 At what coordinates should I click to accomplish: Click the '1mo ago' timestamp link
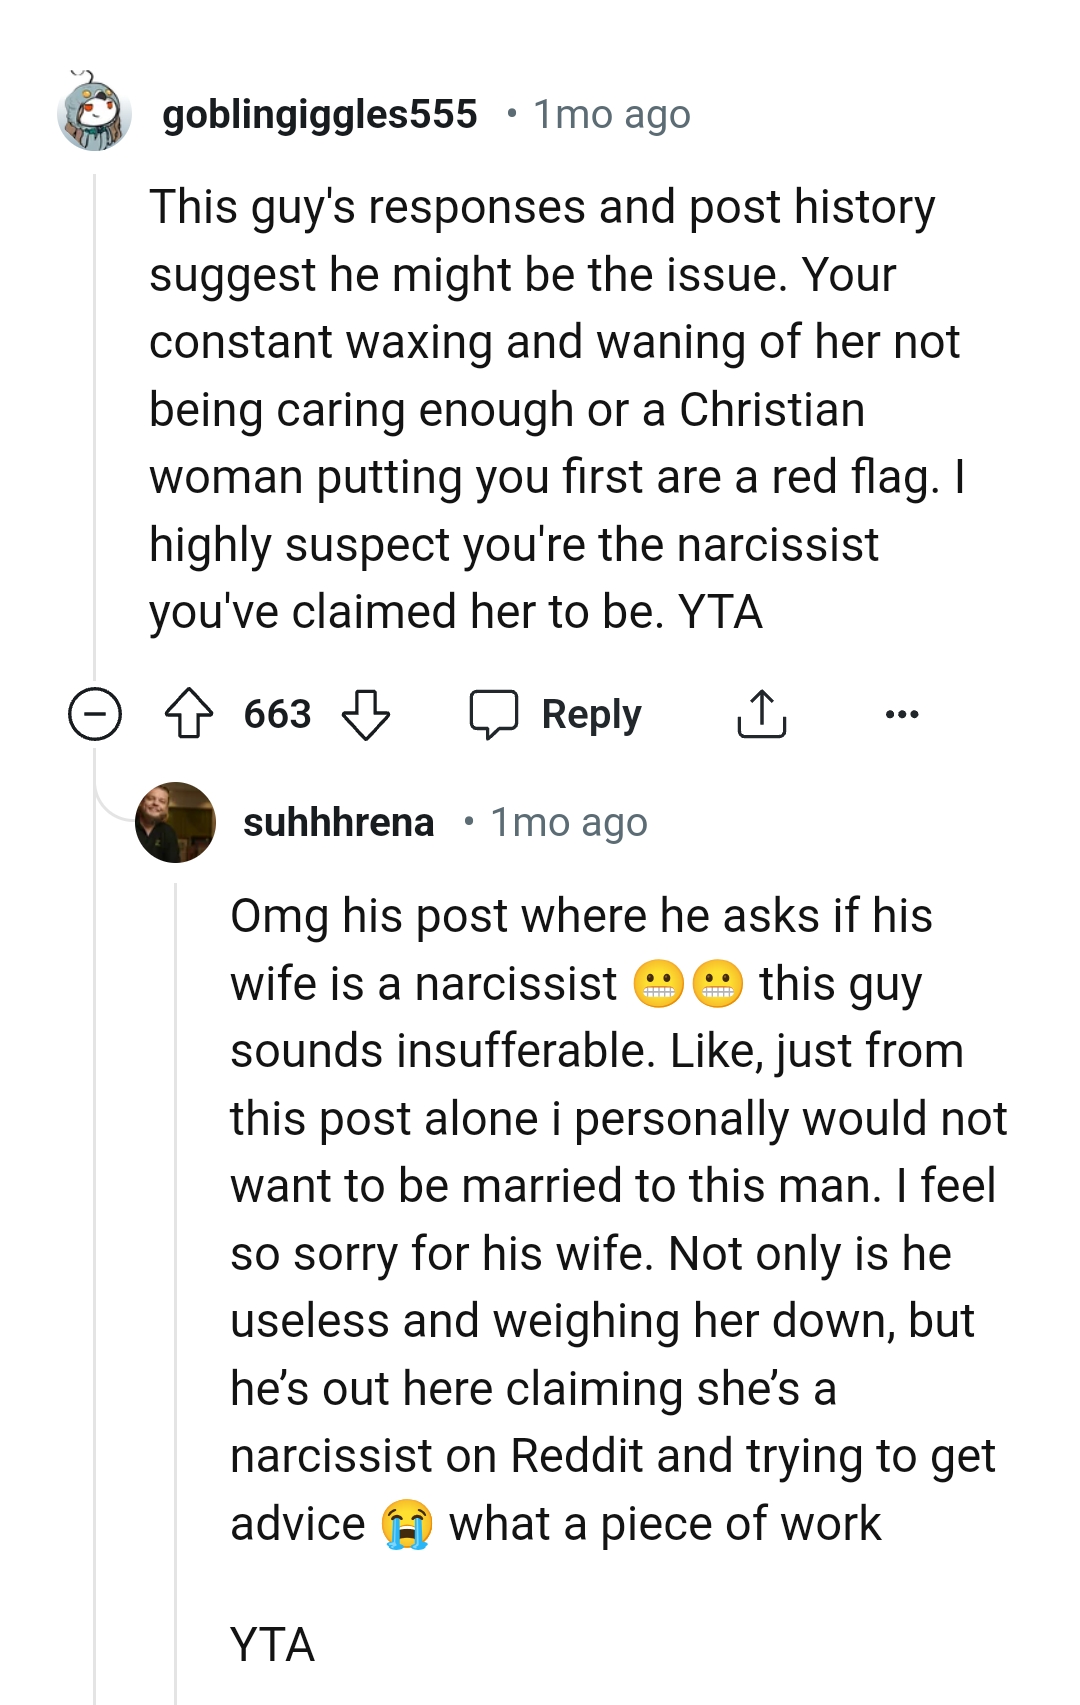click(611, 113)
